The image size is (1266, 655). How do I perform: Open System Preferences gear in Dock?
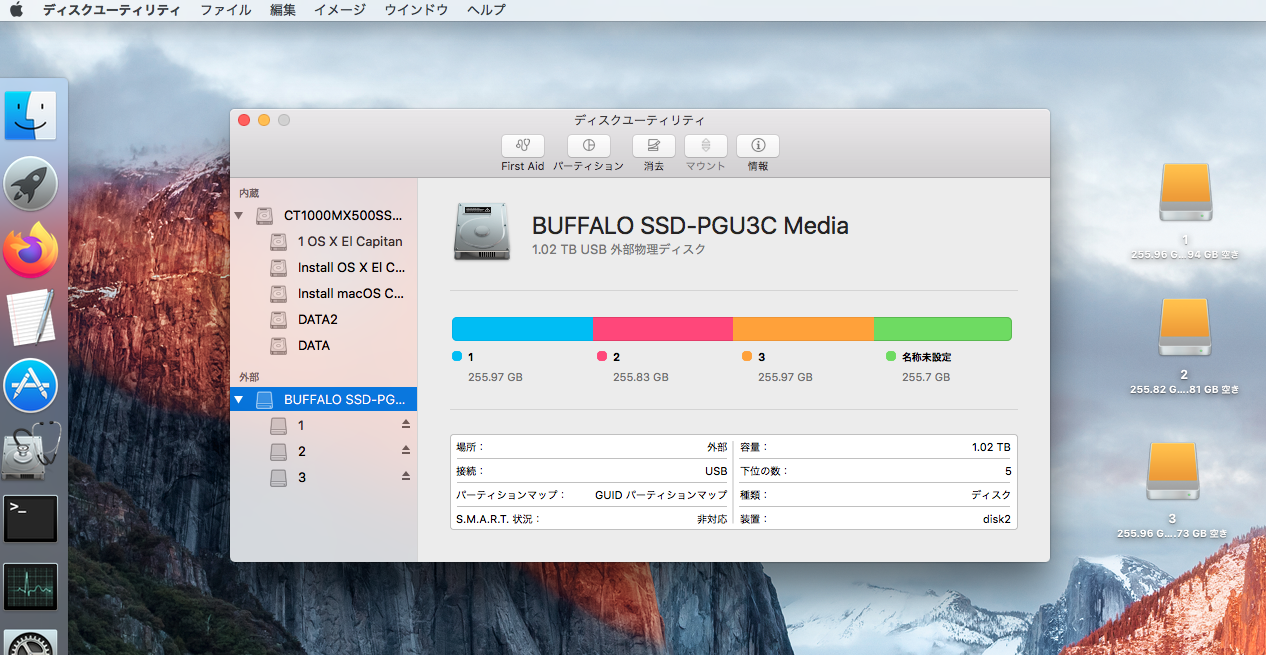click(x=31, y=642)
